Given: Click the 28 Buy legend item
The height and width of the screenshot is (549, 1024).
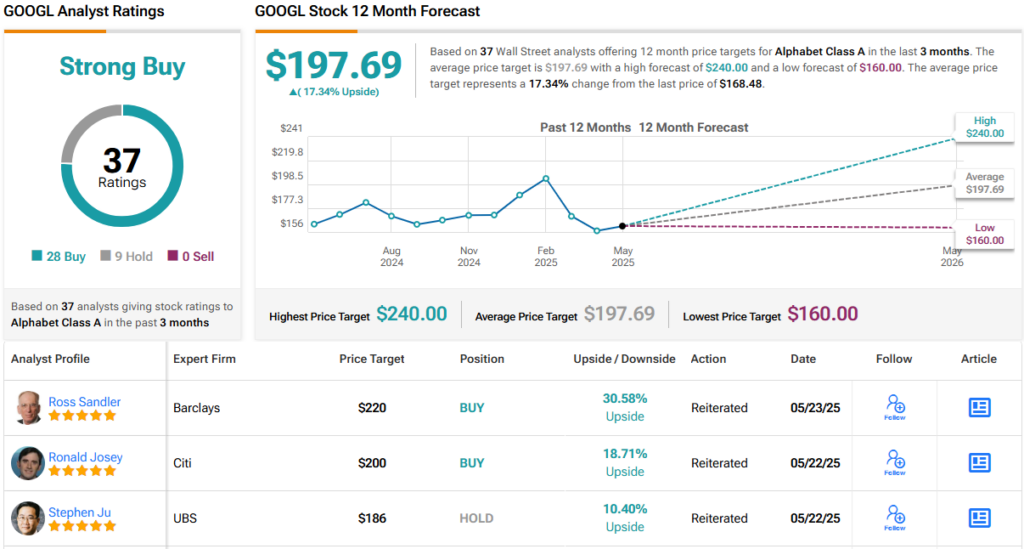Looking at the screenshot, I should [59, 257].
